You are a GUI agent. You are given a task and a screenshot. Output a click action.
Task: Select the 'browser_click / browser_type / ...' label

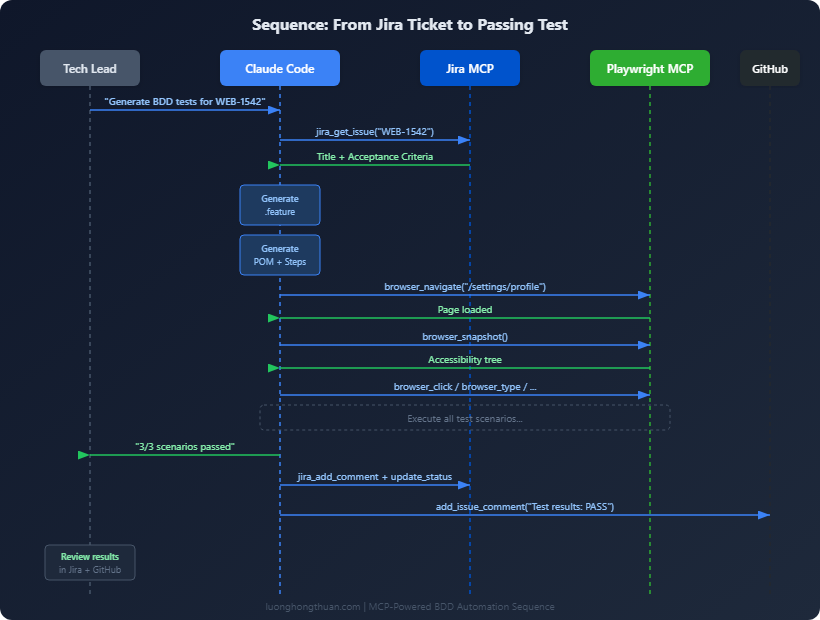point(465,387)
